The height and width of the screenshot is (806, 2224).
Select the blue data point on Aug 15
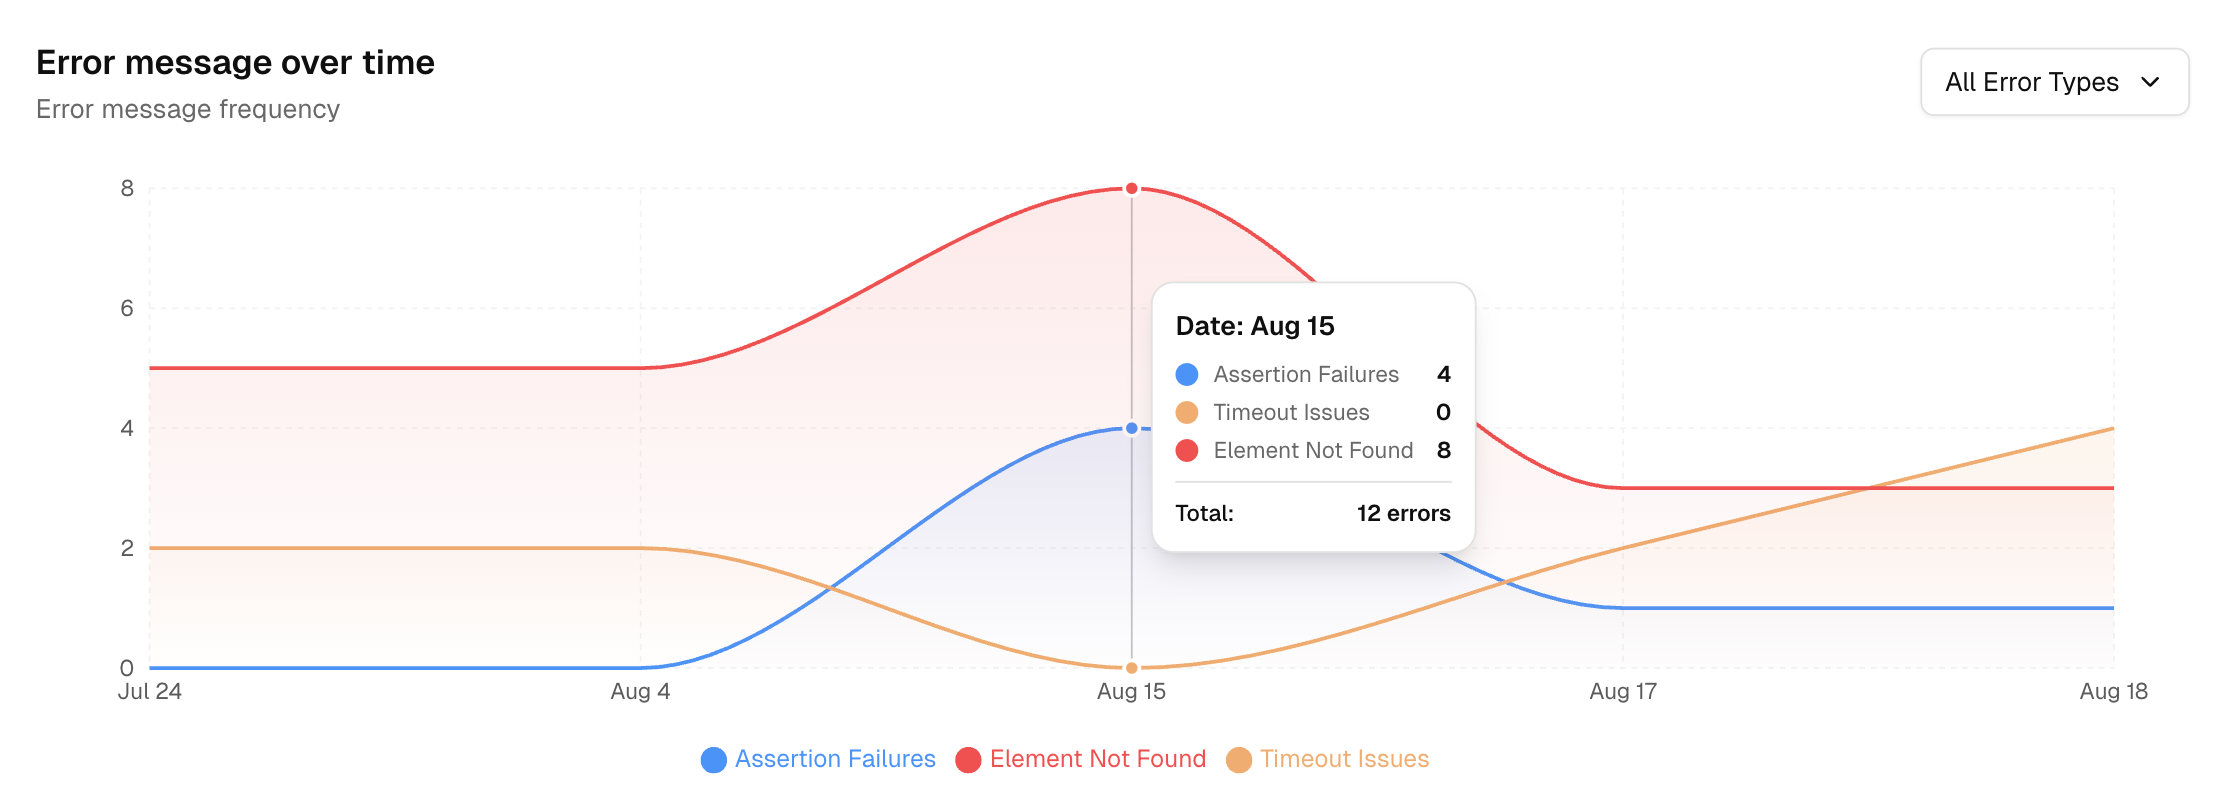[x=1131, y=427]
